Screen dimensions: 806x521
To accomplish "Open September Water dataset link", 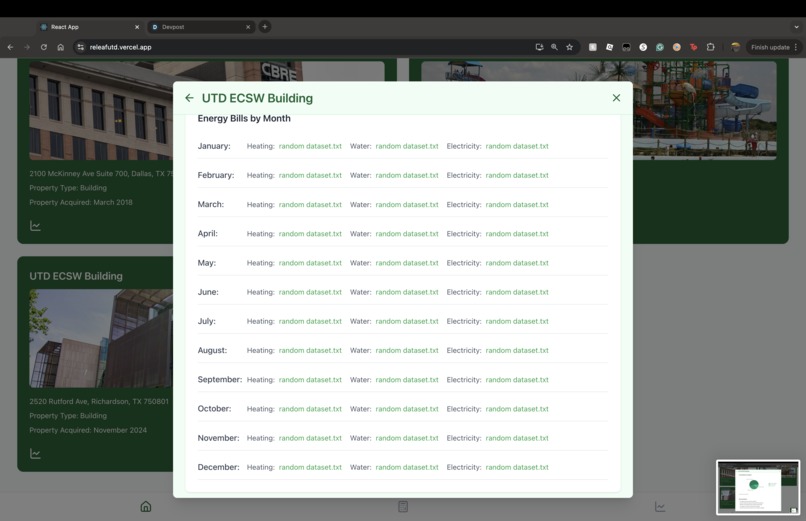I will [407, 380].
